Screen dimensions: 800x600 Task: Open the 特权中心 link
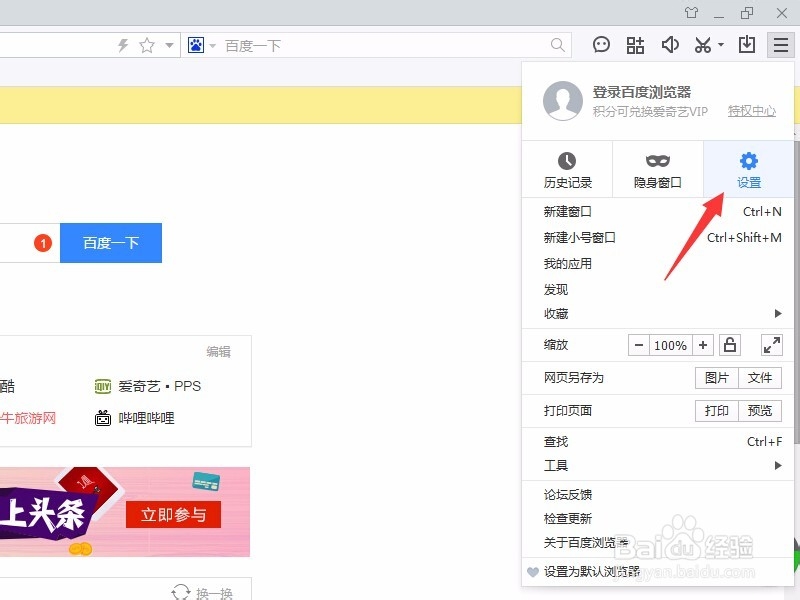(x=750, y=111)
